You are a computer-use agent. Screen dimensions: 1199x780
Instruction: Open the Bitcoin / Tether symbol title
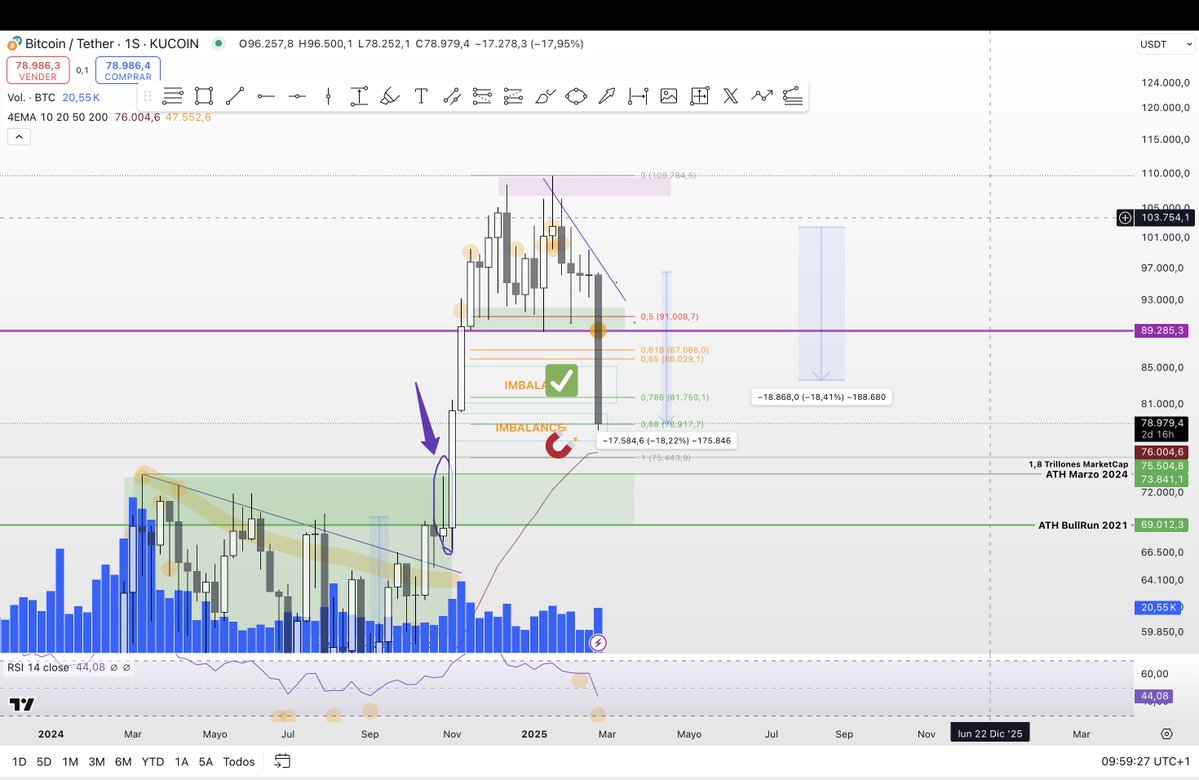[112, 44]
